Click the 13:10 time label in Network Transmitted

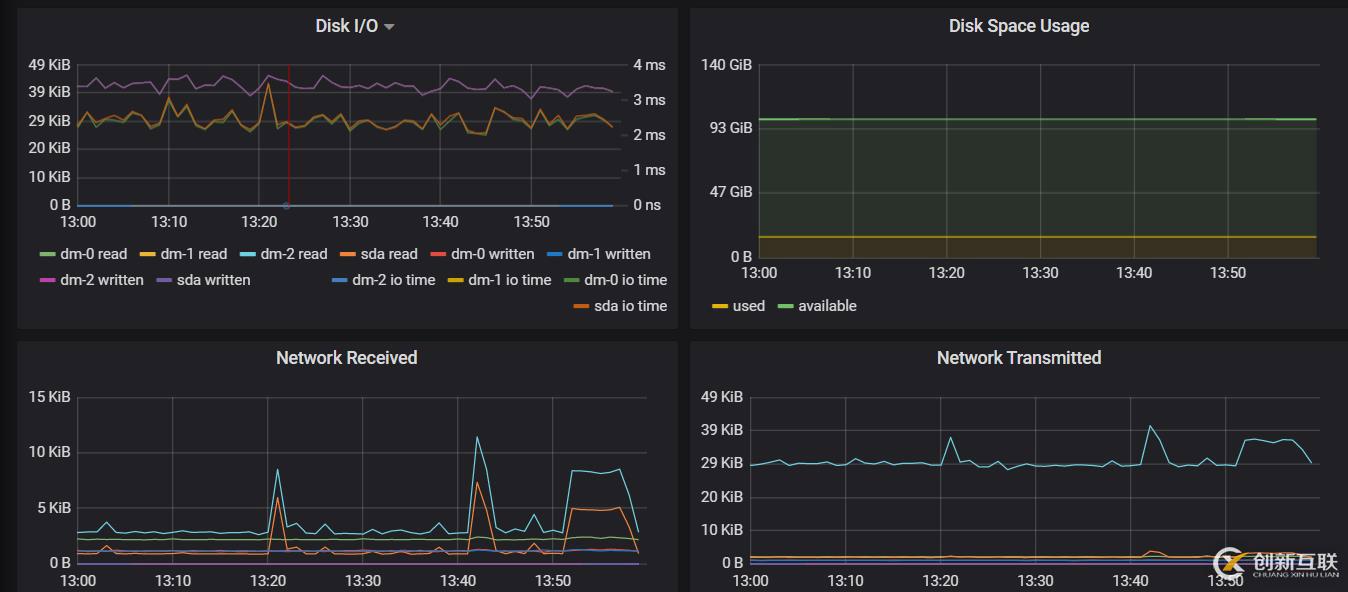pyautogui.click(x=846, y=581)
